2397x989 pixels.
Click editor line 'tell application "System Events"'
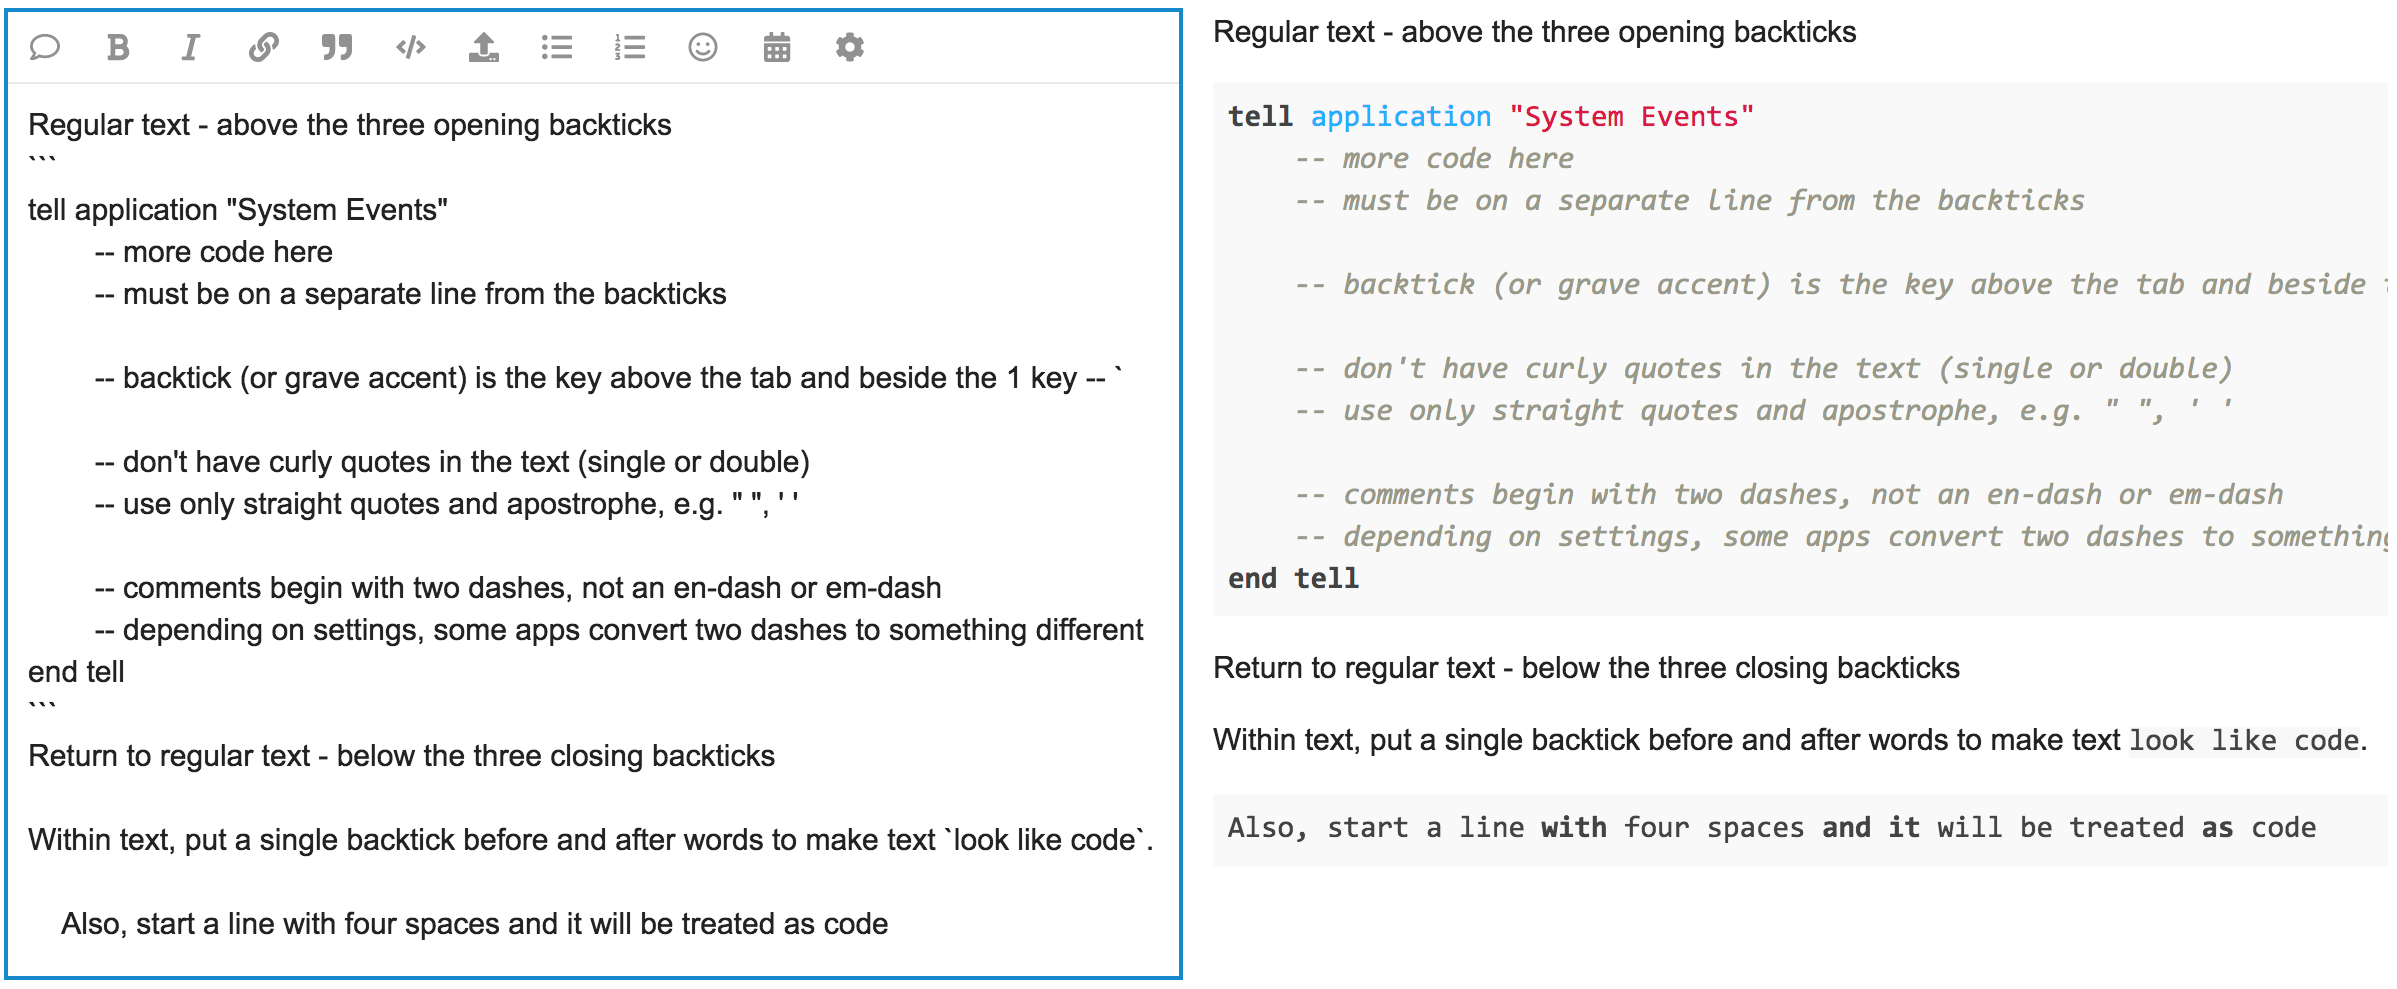(238, 210)
